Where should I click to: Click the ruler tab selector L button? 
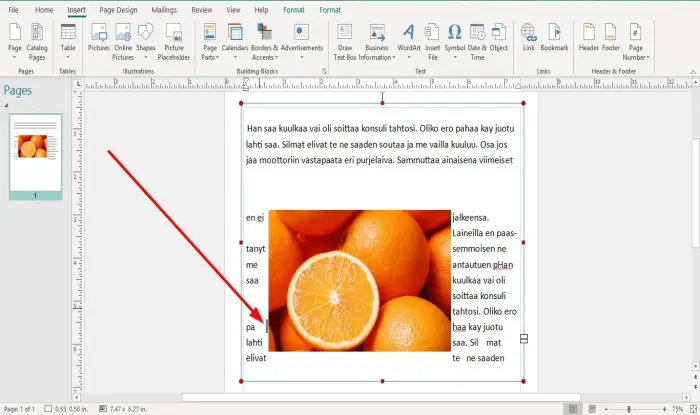[x=79, y=83]
